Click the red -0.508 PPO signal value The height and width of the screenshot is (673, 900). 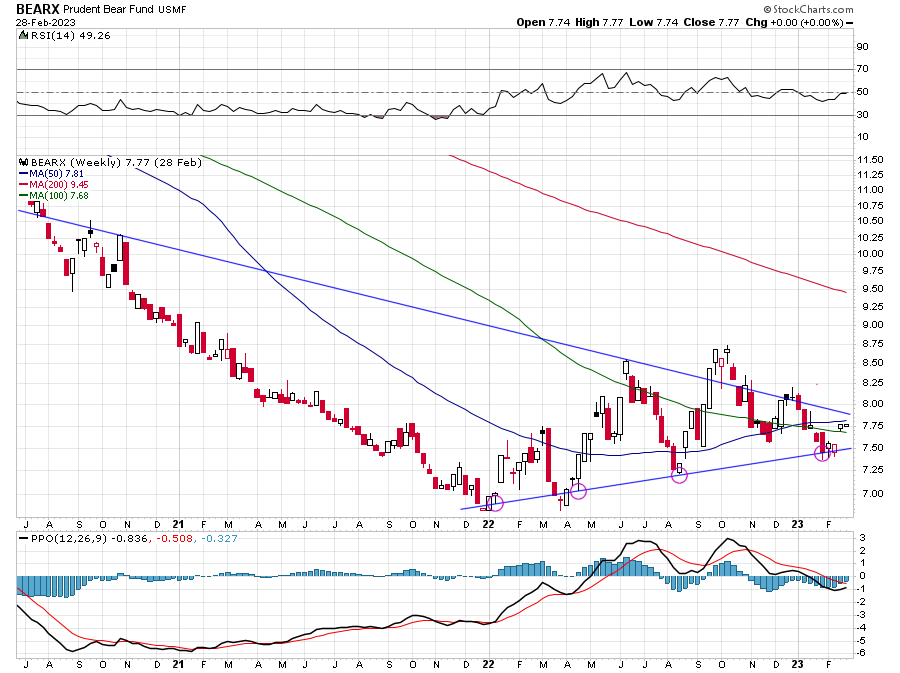click(x=174, y=539)
